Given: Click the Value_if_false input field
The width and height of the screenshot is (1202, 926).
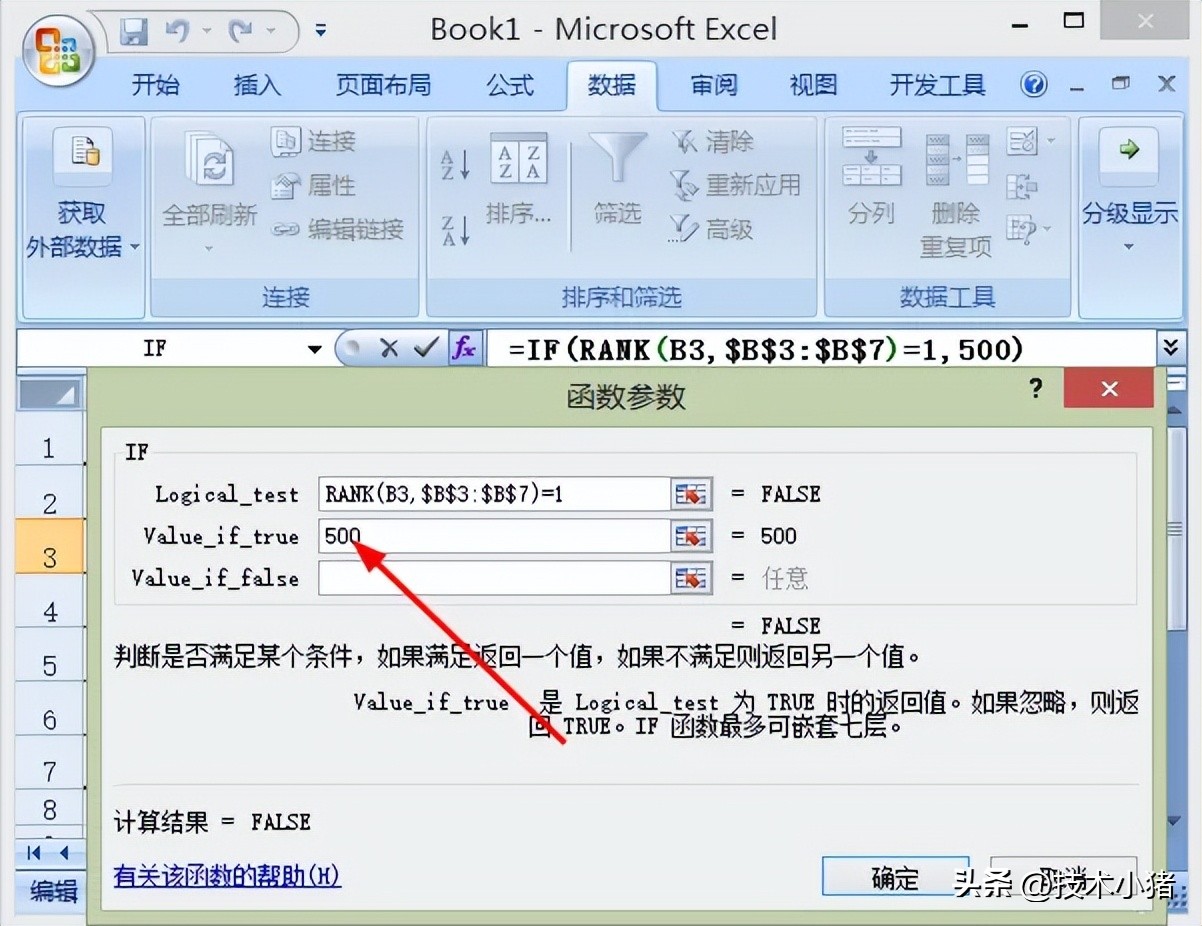Looking at the screenshot, I should [x=494, y=577].
